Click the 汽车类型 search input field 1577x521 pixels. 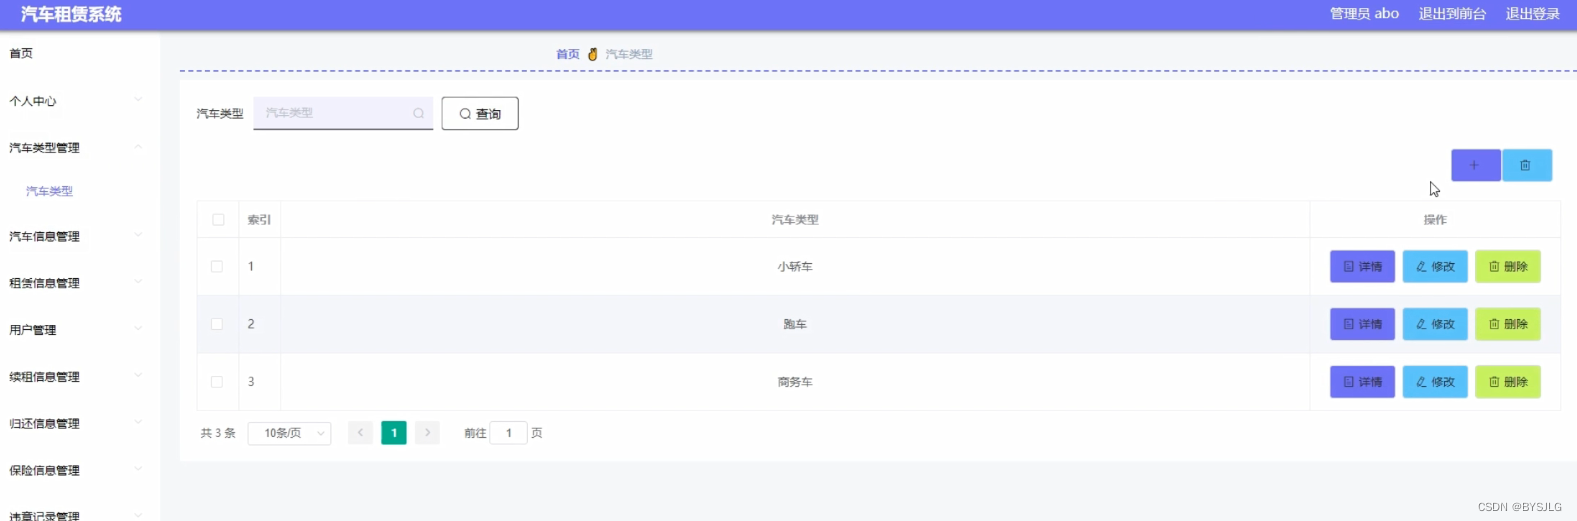tap(343, 113)
